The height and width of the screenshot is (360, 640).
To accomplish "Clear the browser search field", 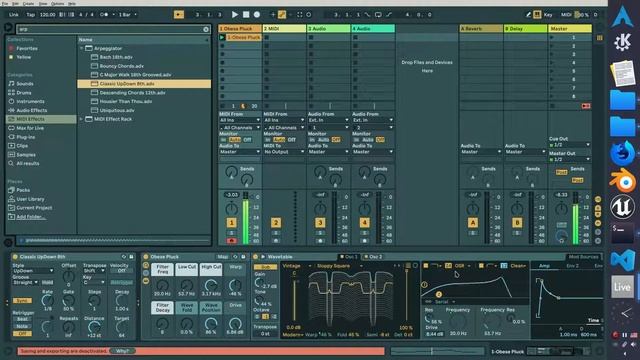I will (206, 29).
